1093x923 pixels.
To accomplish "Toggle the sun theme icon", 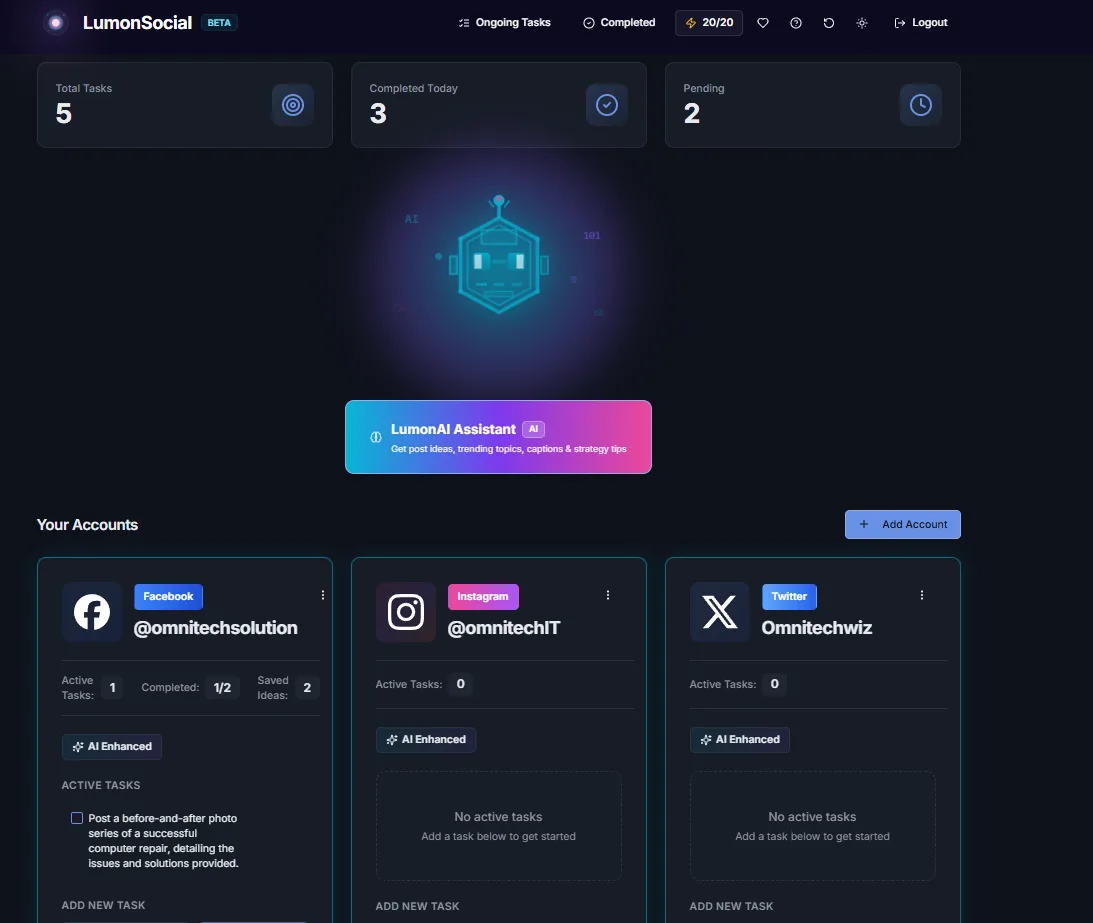I will click(862, 23).
